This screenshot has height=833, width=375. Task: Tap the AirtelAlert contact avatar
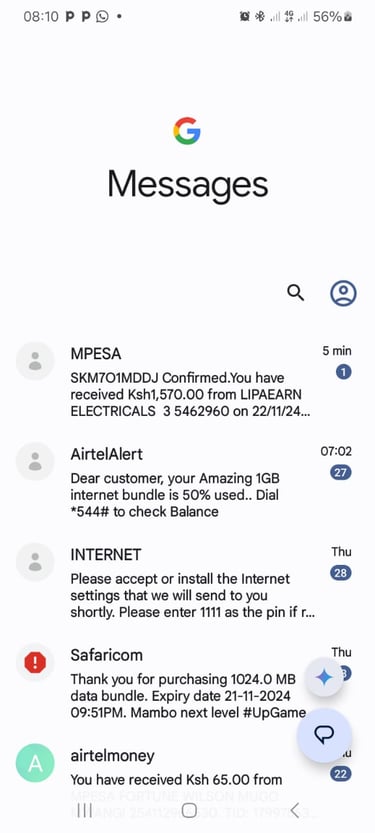[x=35, y=461]
